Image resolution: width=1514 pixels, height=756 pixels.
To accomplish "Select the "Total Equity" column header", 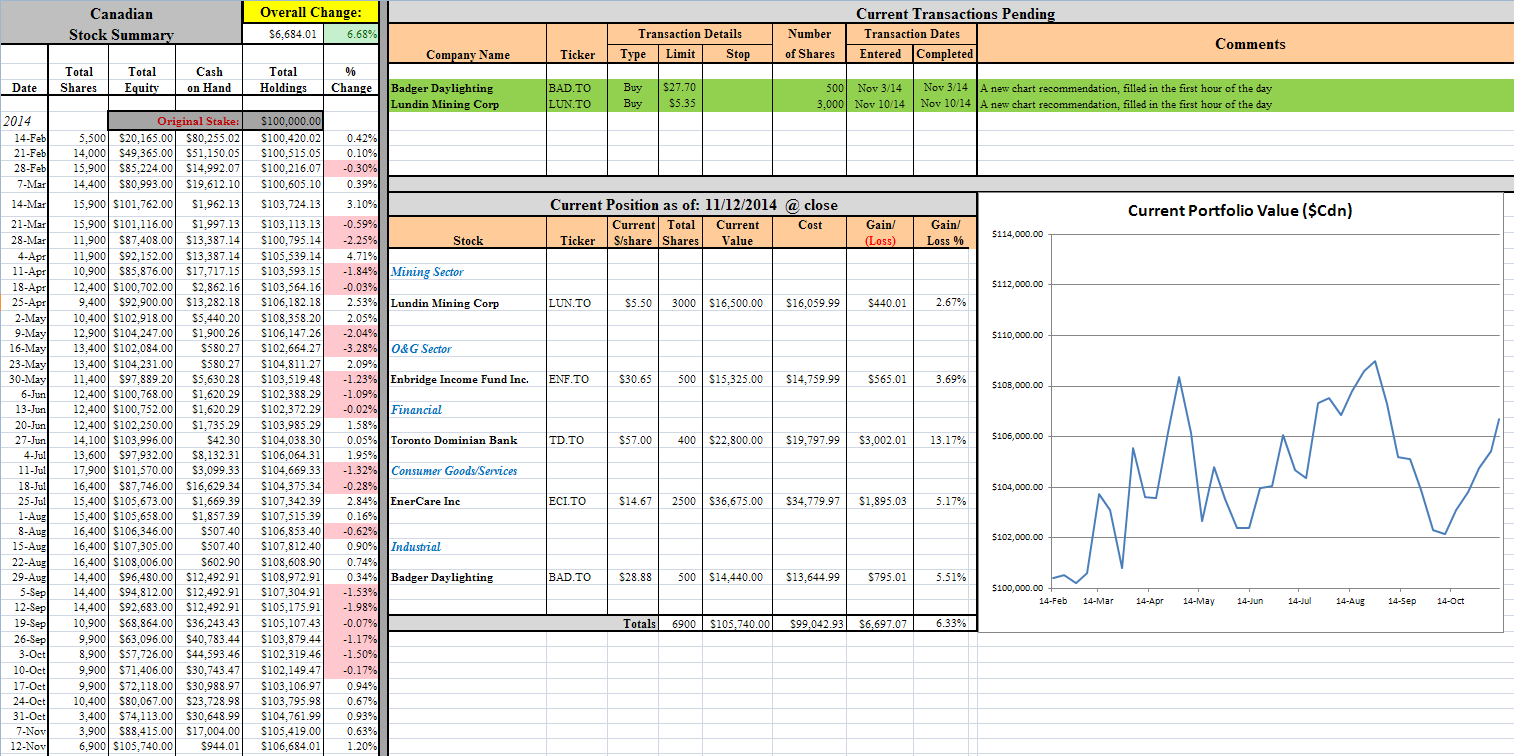I will (x=142, y=79).
